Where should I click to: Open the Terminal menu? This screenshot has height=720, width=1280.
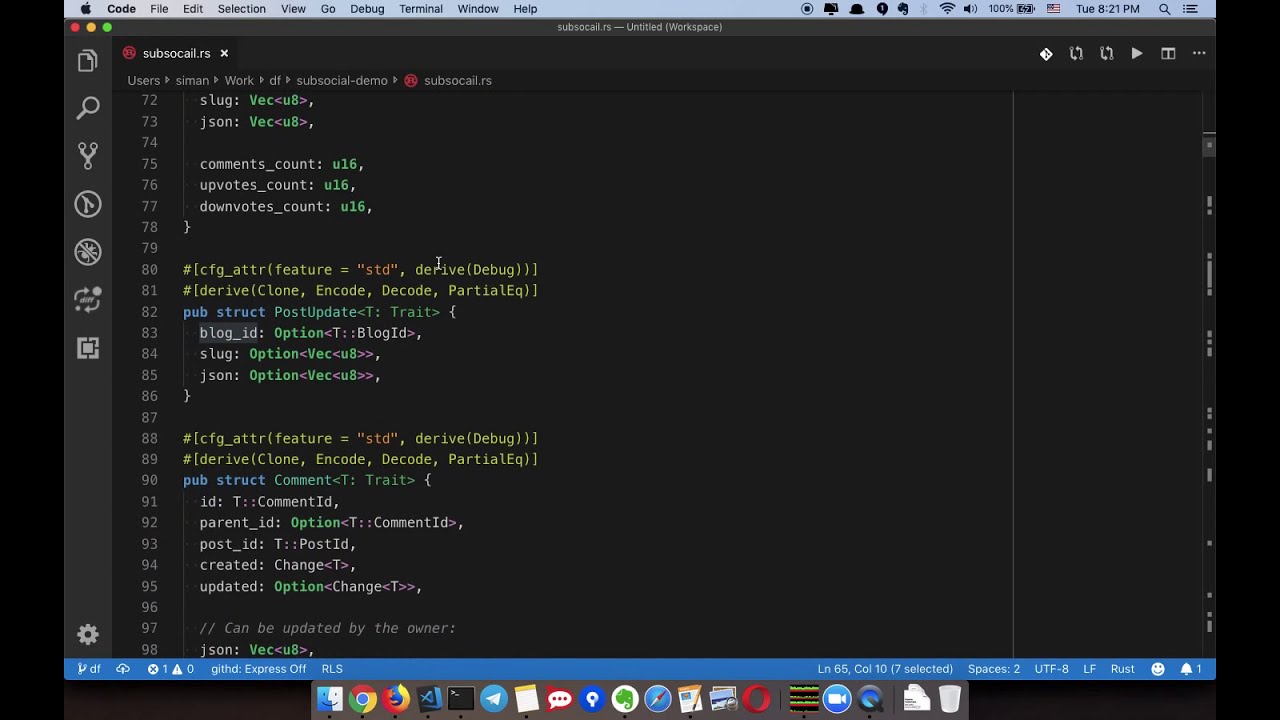tap(421, 9)
